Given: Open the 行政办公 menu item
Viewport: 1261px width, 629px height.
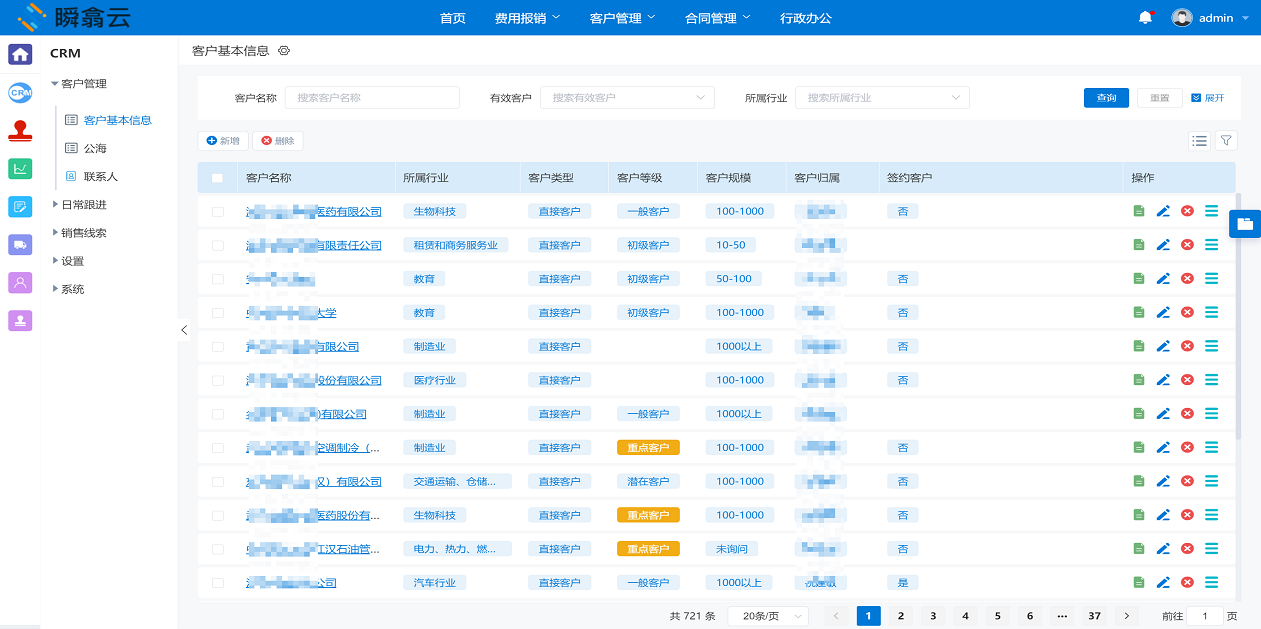Looking at the screenshot, I should click(805, 18).
